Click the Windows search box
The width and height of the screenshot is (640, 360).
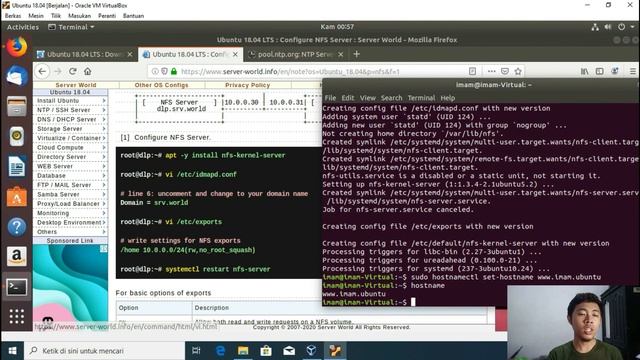pyautogui.click(x=104, y=351)
